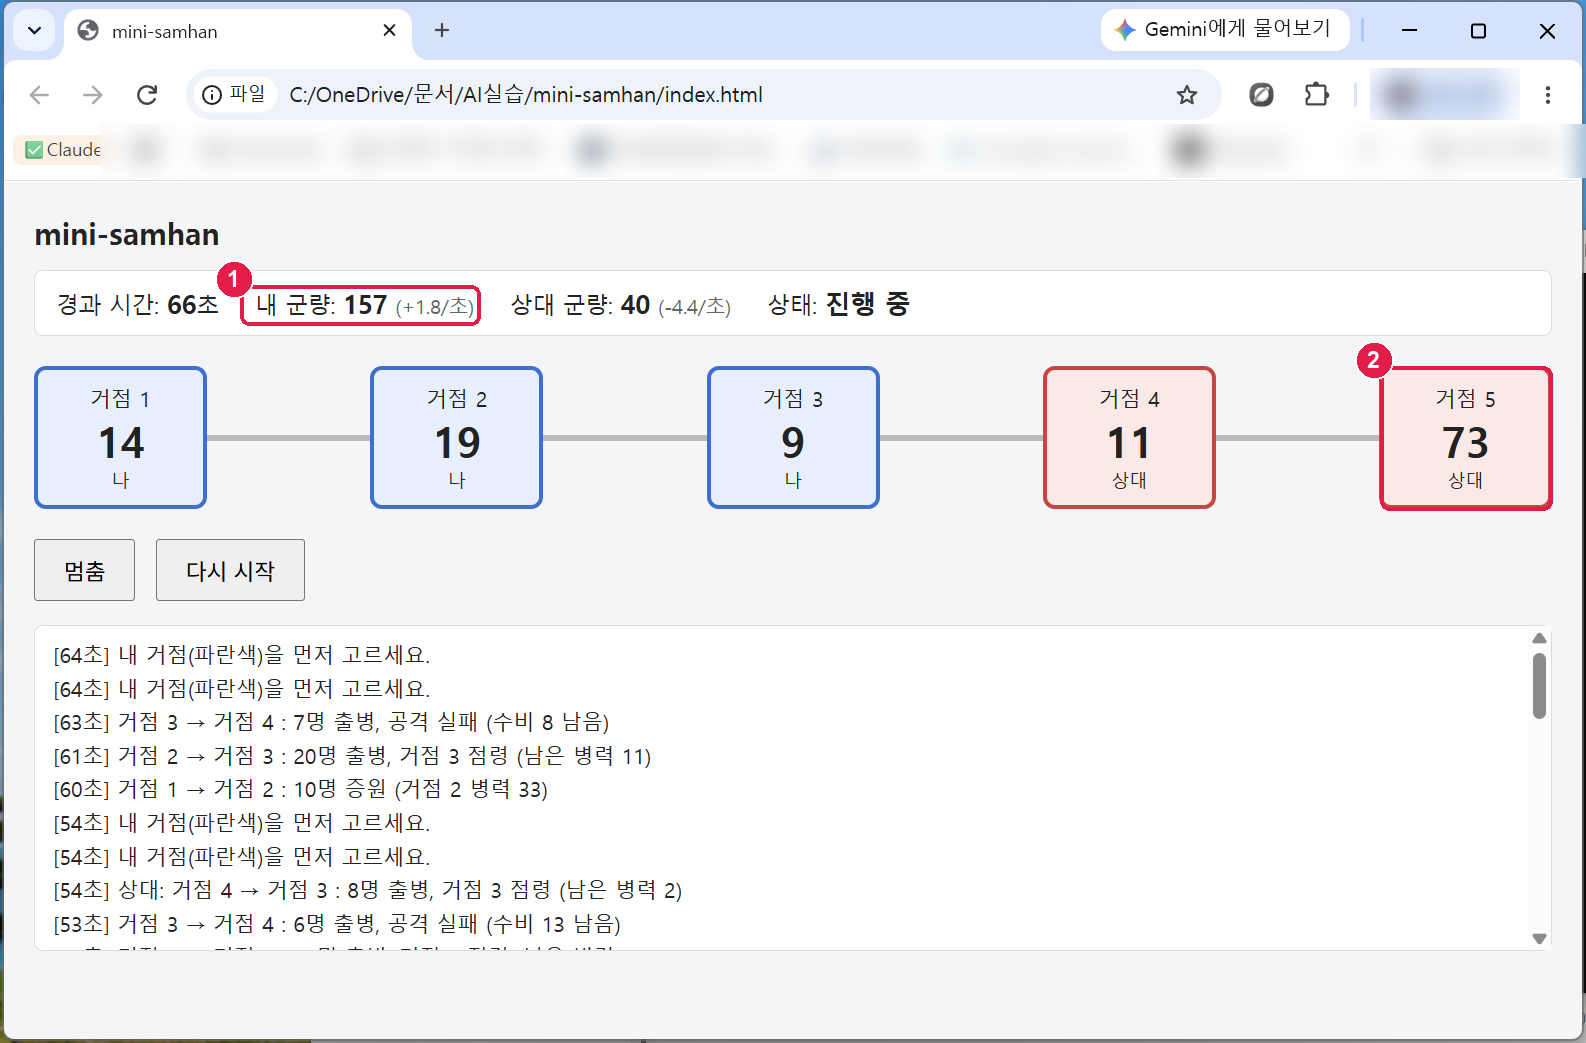Click the 53초 log entry about 6명 출병

[337, 924]
